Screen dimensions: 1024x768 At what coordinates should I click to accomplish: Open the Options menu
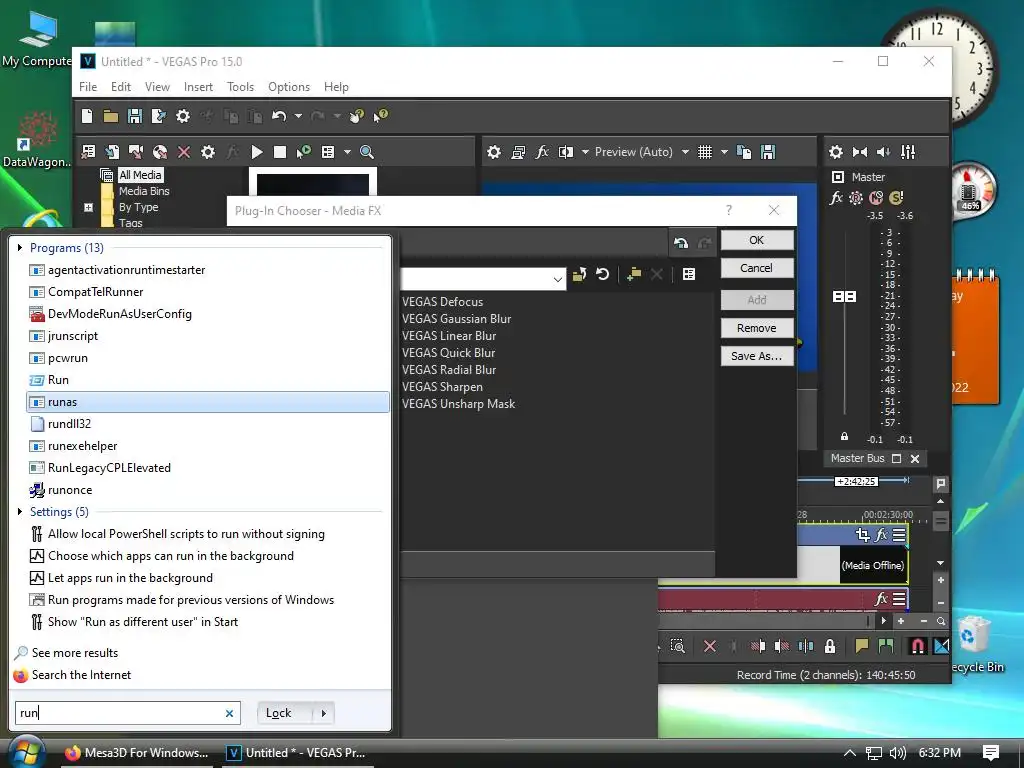[289, 87]
